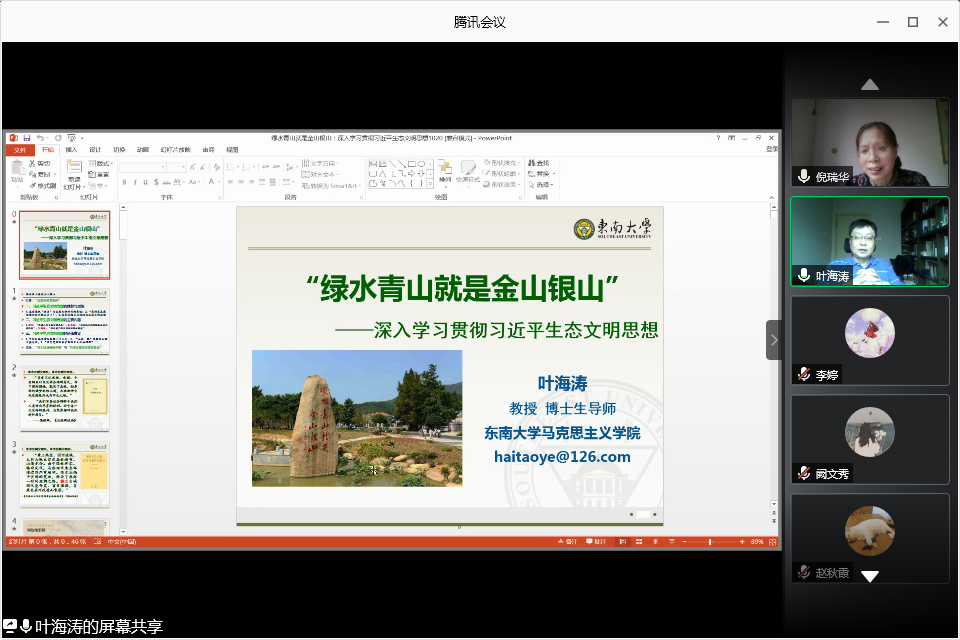960x640 pixels.
Task: Switch to the 插入 ribbon tab
Action: 71,150
